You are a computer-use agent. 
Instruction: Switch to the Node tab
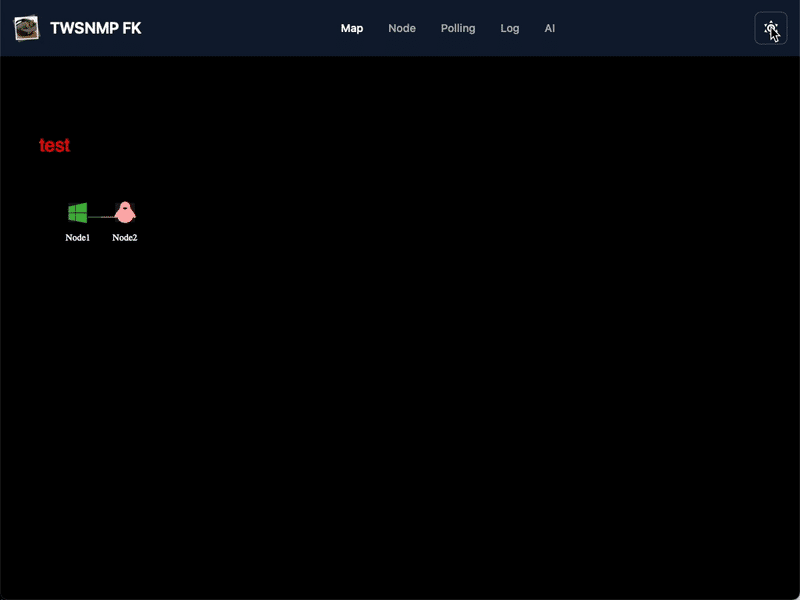402,28
